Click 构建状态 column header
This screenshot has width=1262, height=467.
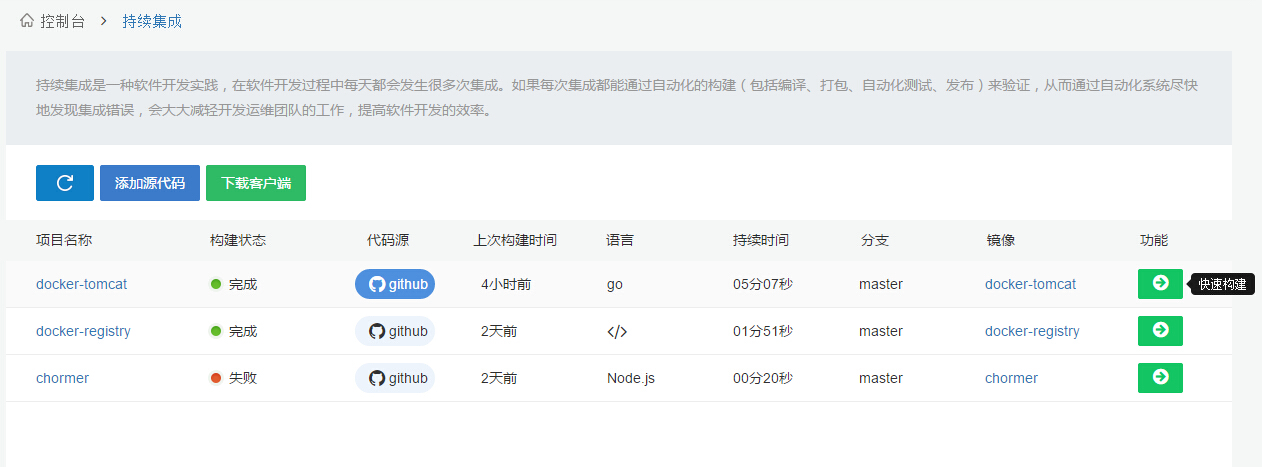[238, 240]
